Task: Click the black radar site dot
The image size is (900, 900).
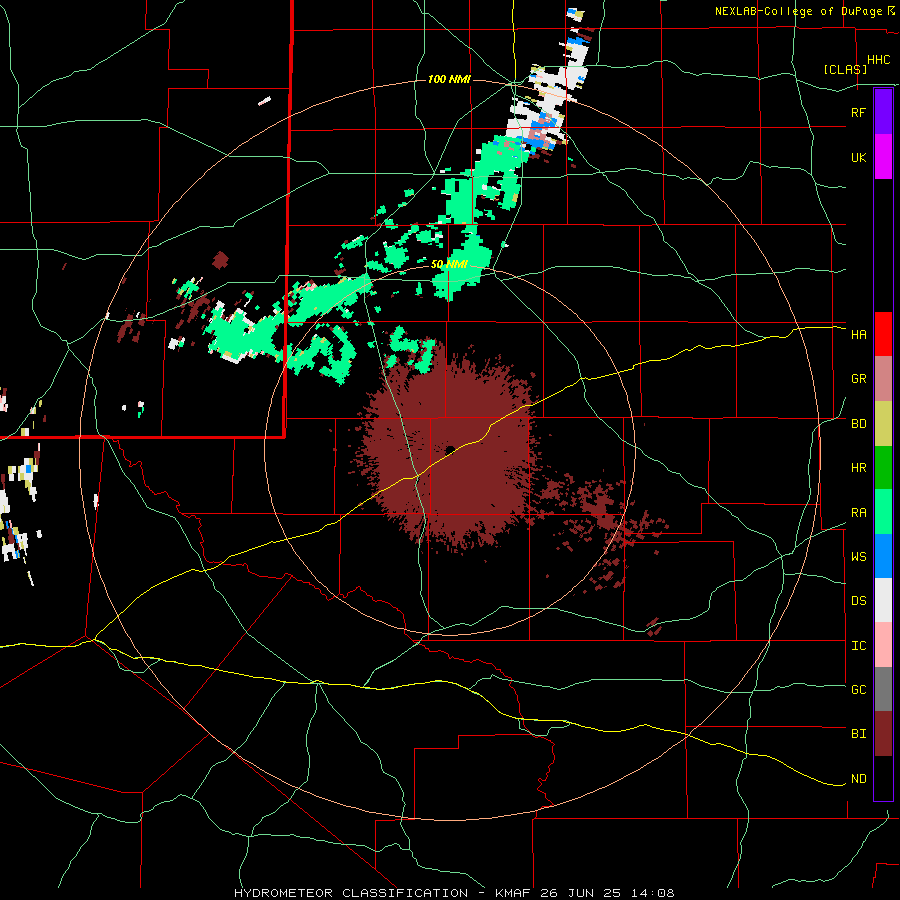Action: click(x=451, y=449)
